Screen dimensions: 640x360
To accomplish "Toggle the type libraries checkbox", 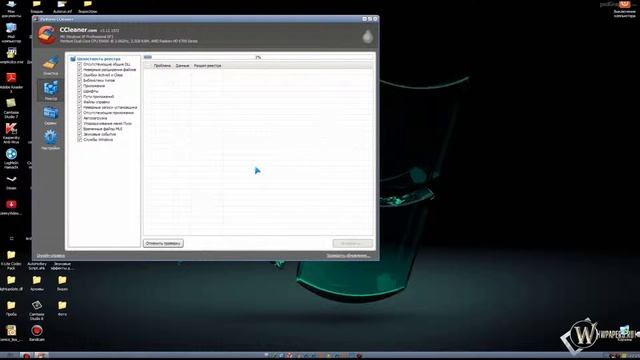I will pos(80,80).
